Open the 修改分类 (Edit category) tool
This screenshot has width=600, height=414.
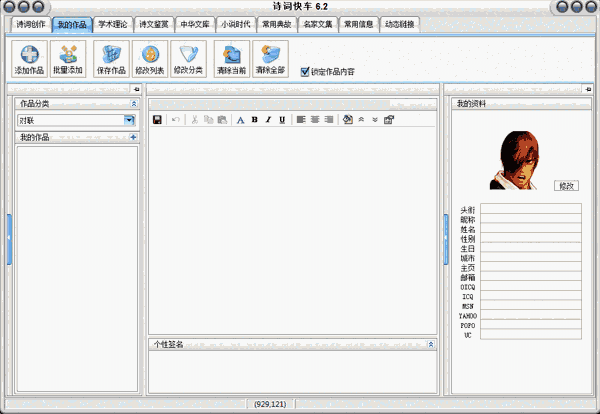[188, 59]
